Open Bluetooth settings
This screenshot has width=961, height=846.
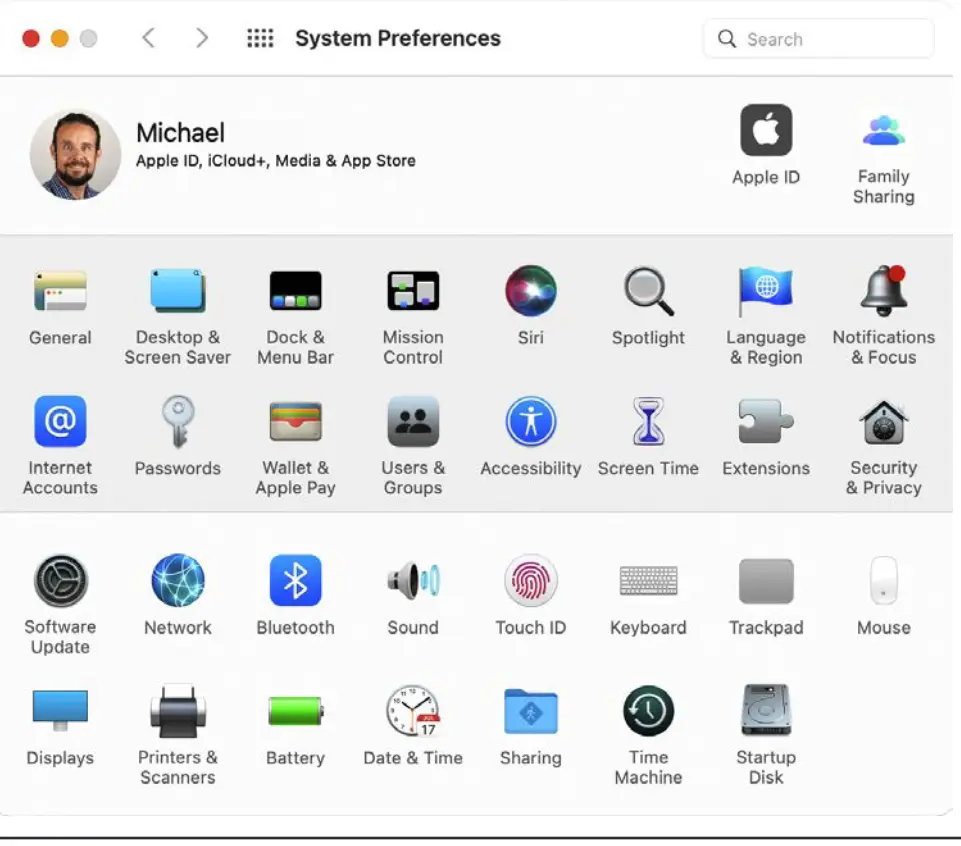(295, 582)
